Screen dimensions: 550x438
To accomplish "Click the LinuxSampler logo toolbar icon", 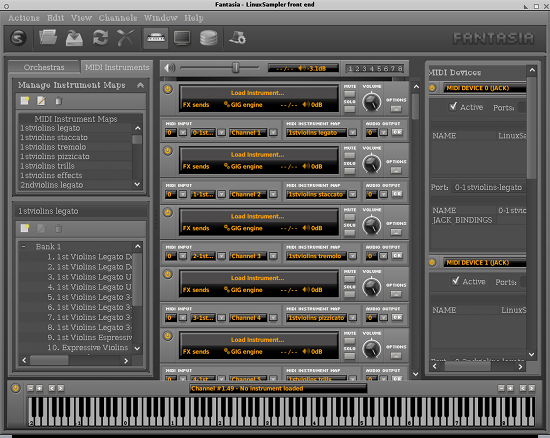I will tap(18, 38).
